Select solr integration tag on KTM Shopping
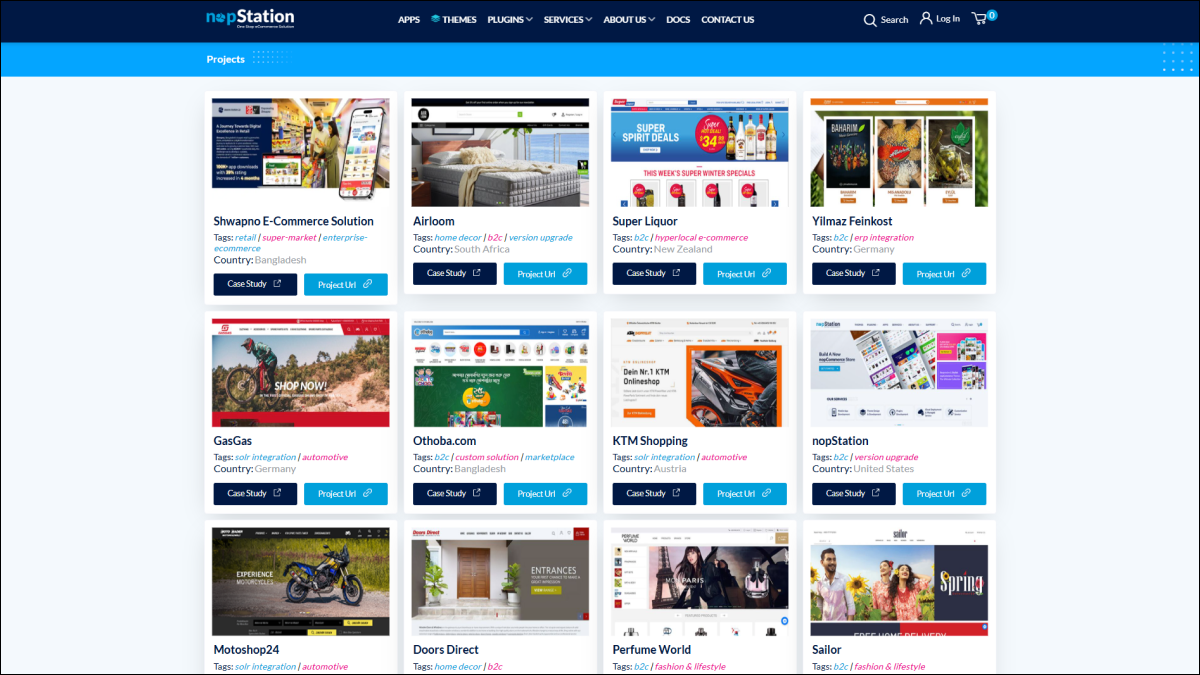The width and height of the screenshot is (1200, 675). (x=665, y=457)
